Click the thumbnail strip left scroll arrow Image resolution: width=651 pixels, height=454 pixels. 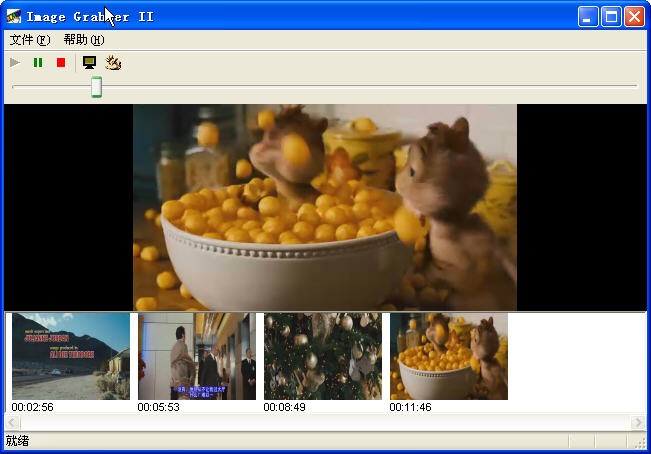12,423
